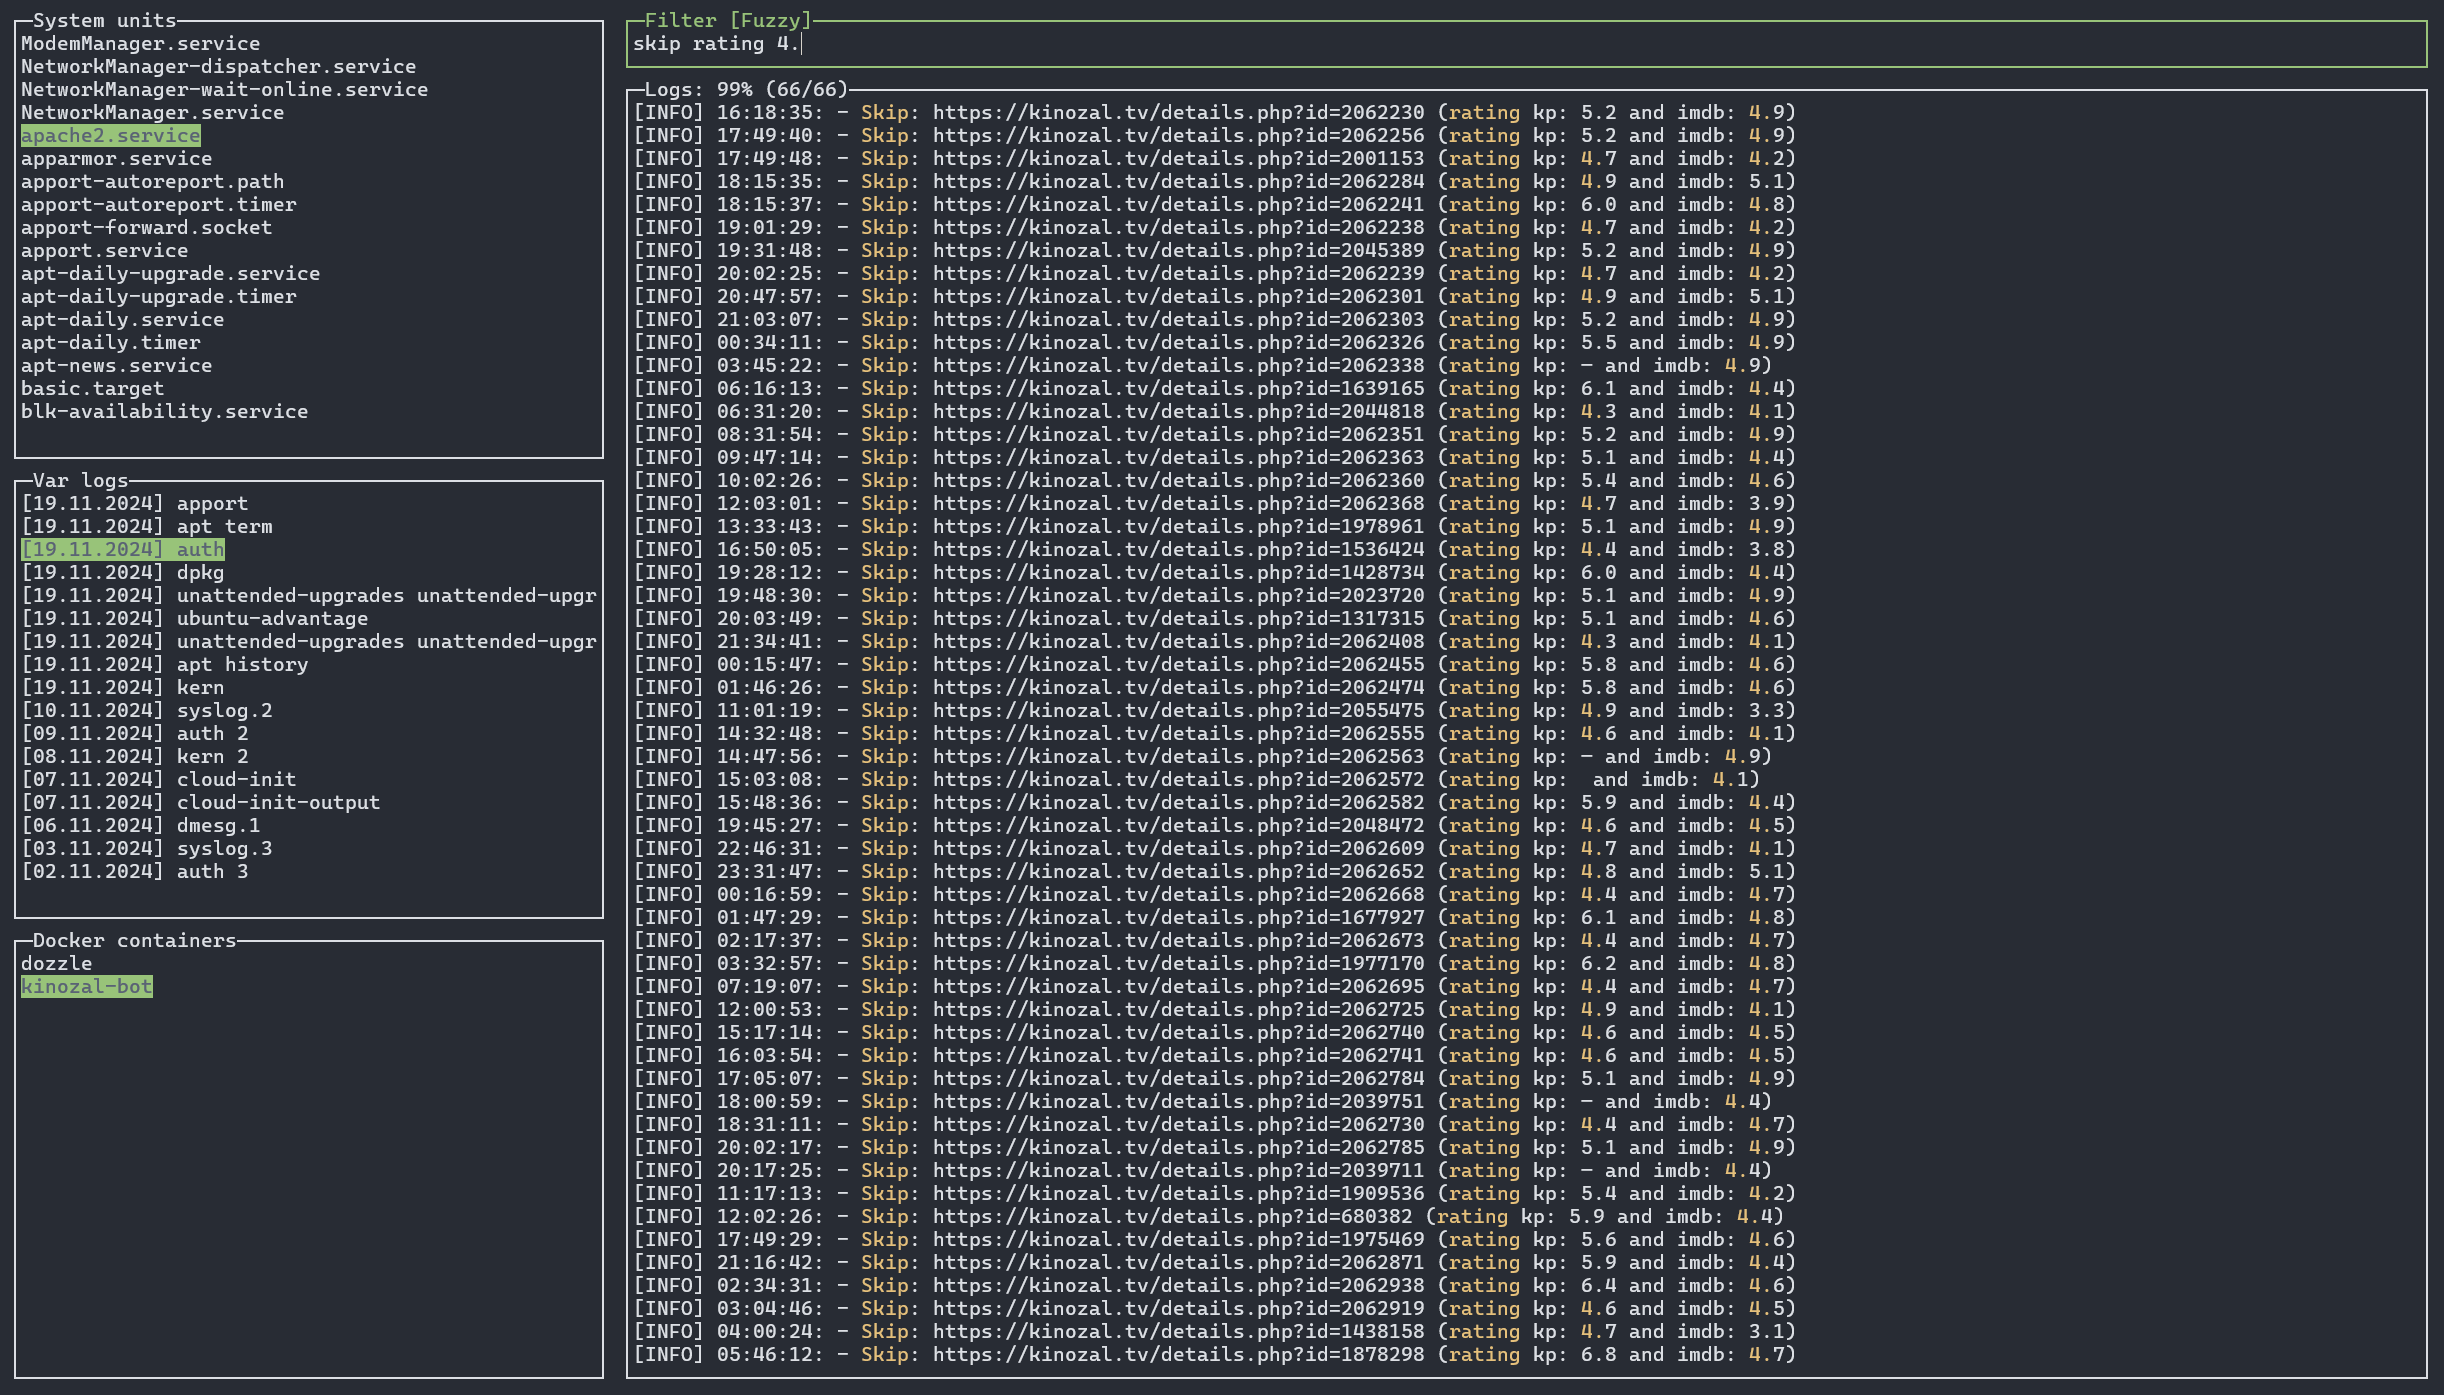Image resolution: width=2444 pixels, height=1395 pixels.
Task: Focus the Filter [Fuzzy] input field
Action: pos(1526,44)
